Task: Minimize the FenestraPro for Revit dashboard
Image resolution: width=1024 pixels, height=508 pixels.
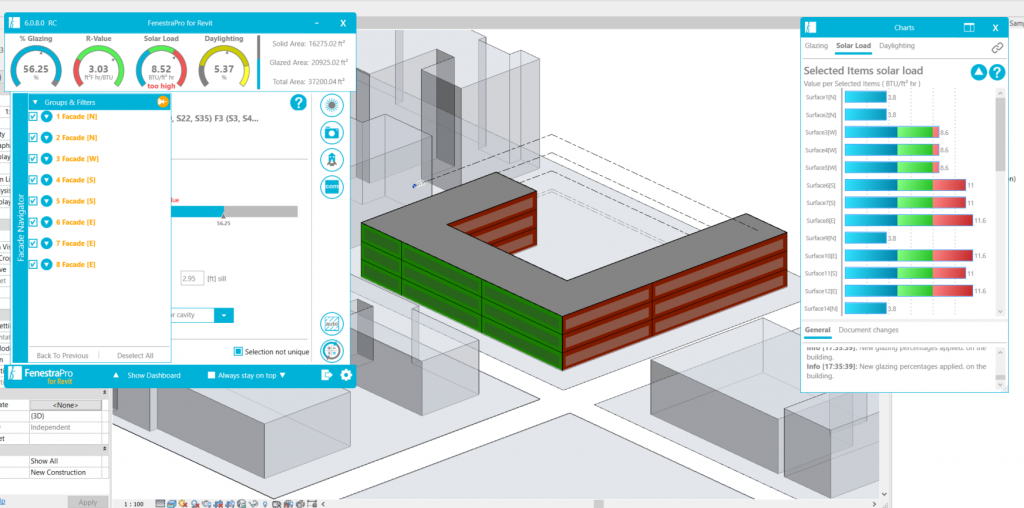Action: (317, 23)
